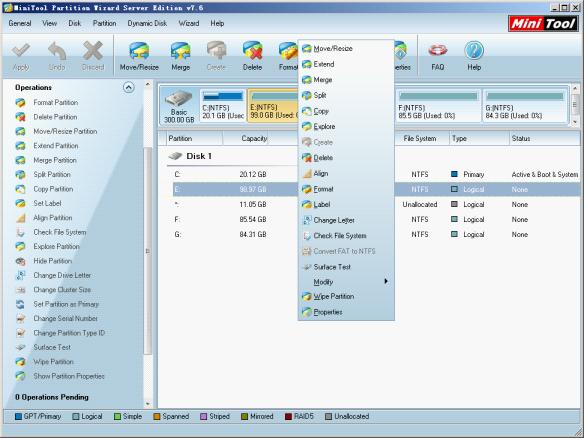The image size is (585, 439).
Task: Choose Wipe Partition in context menu
Action: click(346, 297)
